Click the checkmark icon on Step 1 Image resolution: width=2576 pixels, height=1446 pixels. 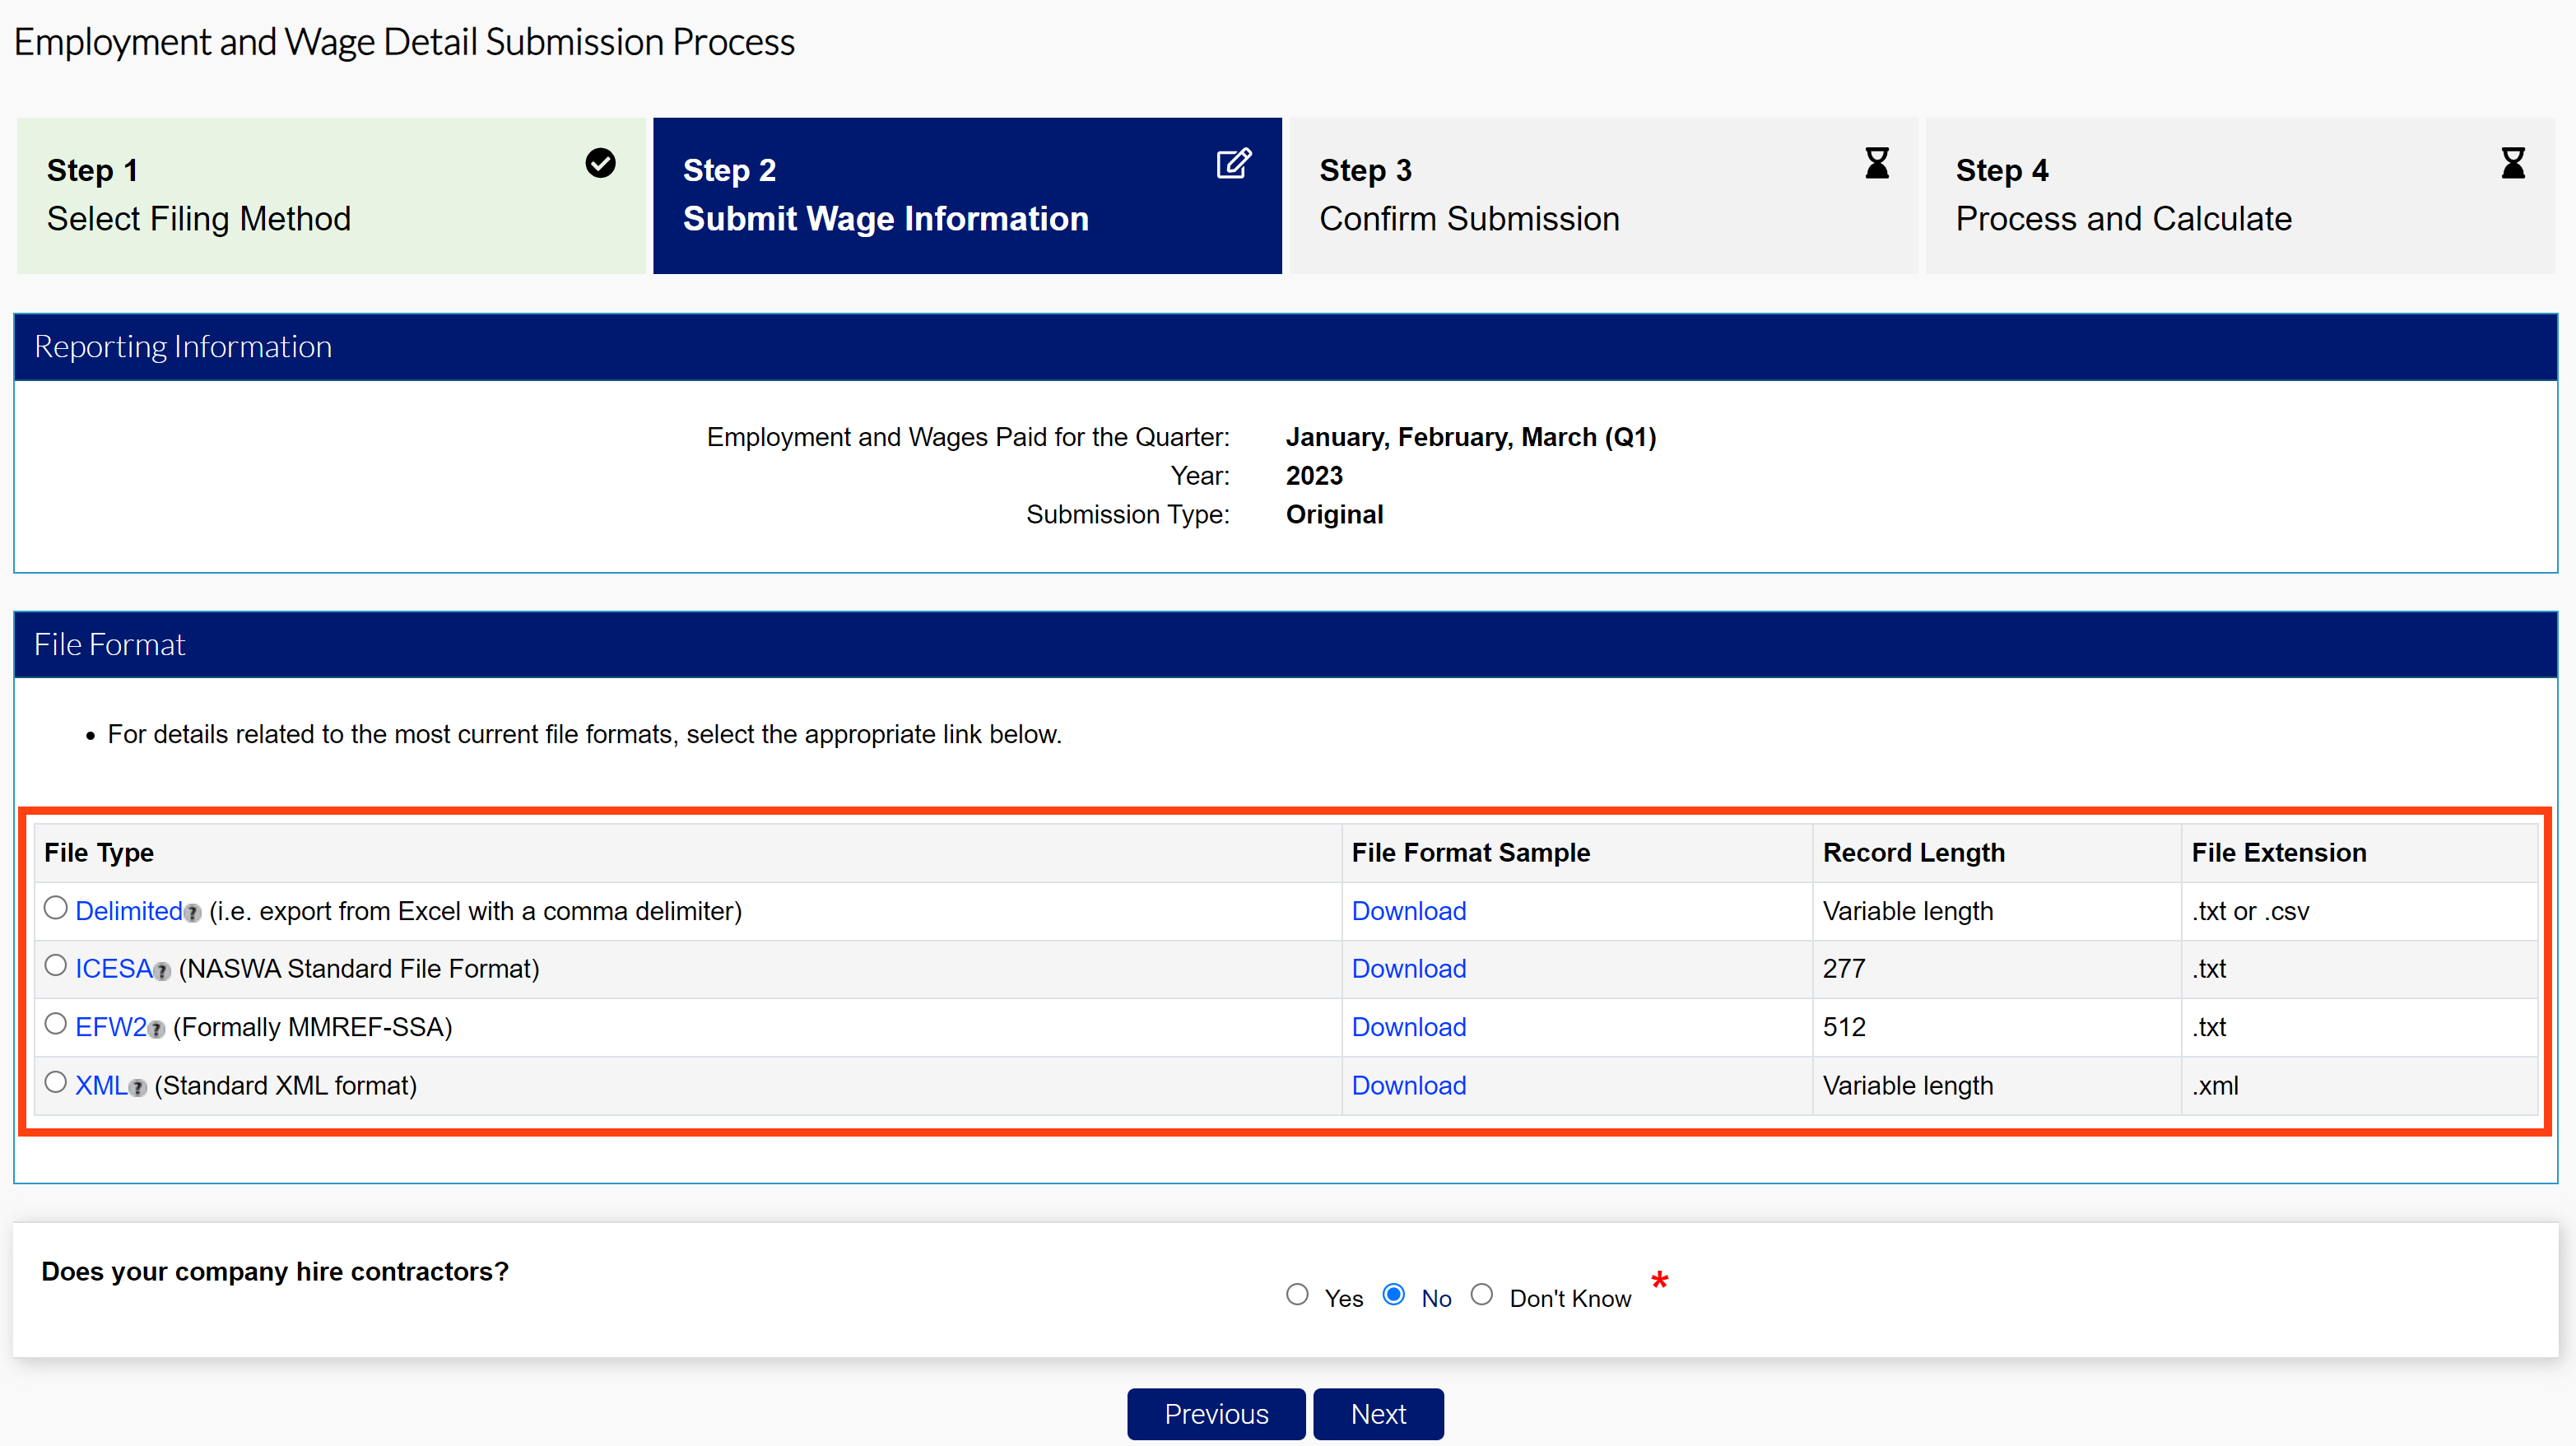[600, 163]
